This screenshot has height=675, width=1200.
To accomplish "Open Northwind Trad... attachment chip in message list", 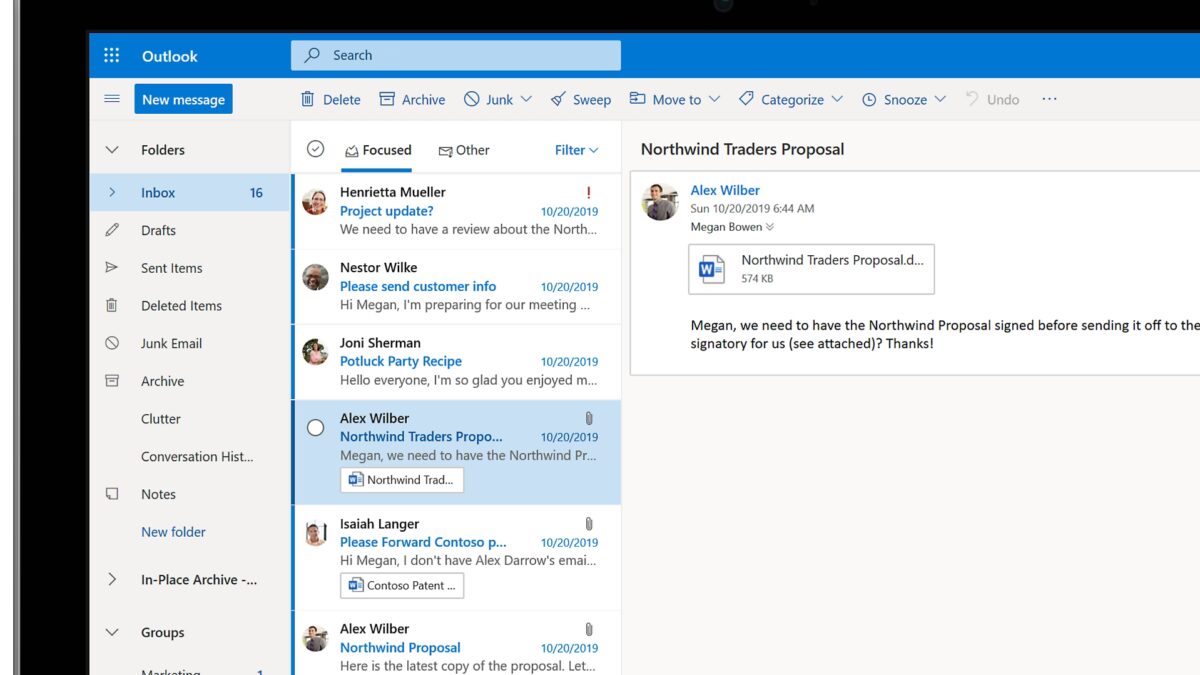I will [402, 480].
